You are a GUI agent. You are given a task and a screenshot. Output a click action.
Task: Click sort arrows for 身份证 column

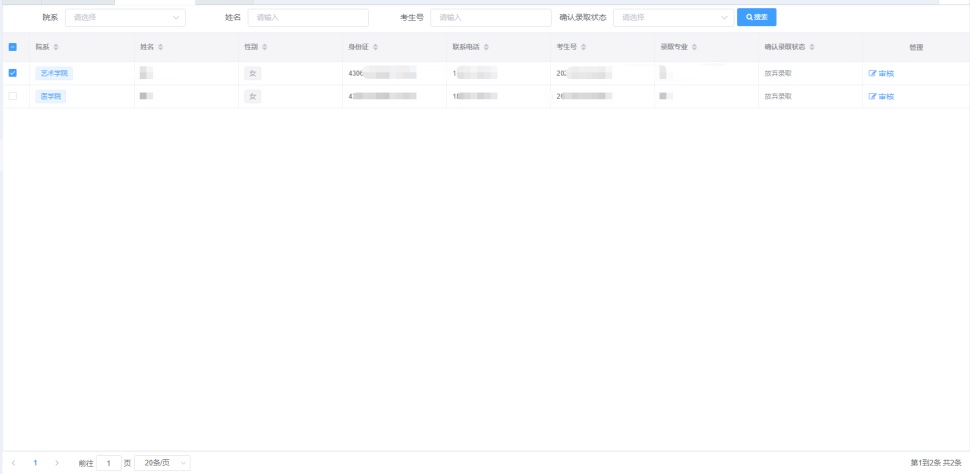(x=375, y=47)
